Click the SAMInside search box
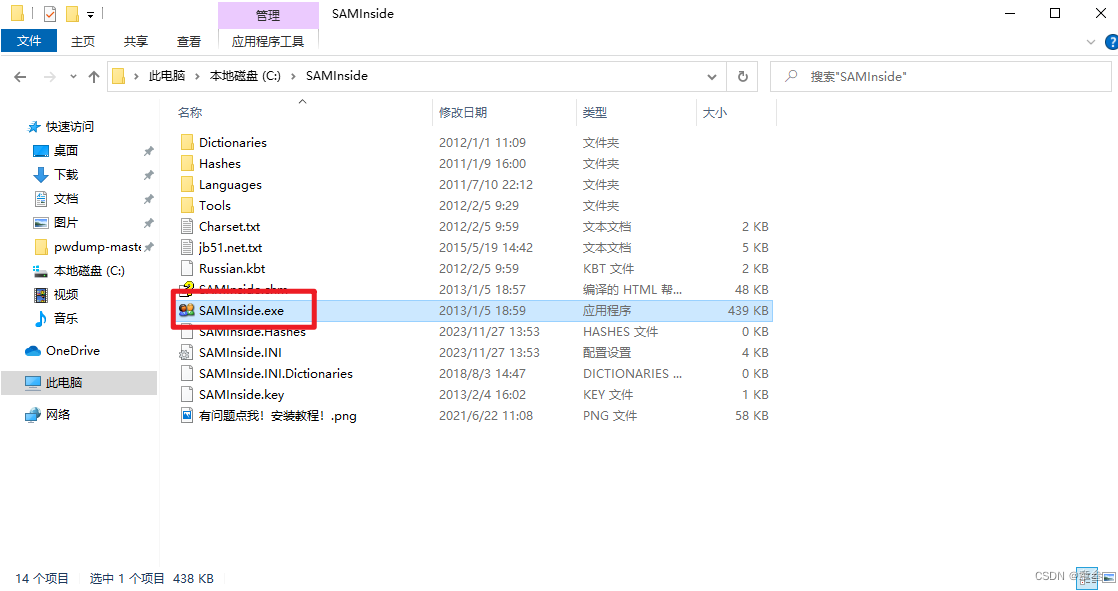The width and height of the screenshot is (1118, 591). pyautogui.click(x=940, y=76)
